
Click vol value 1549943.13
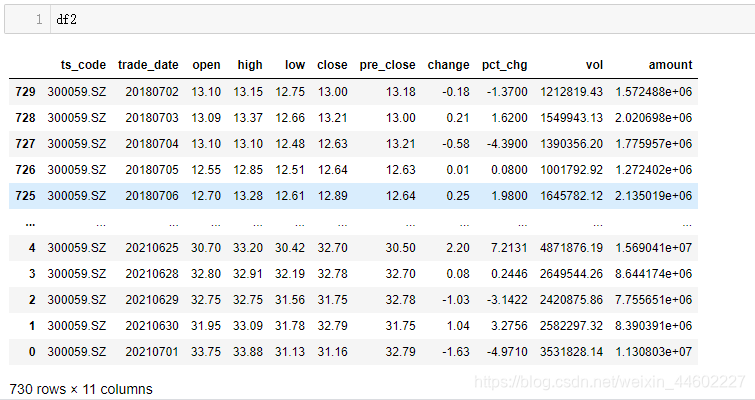point(571,117)
